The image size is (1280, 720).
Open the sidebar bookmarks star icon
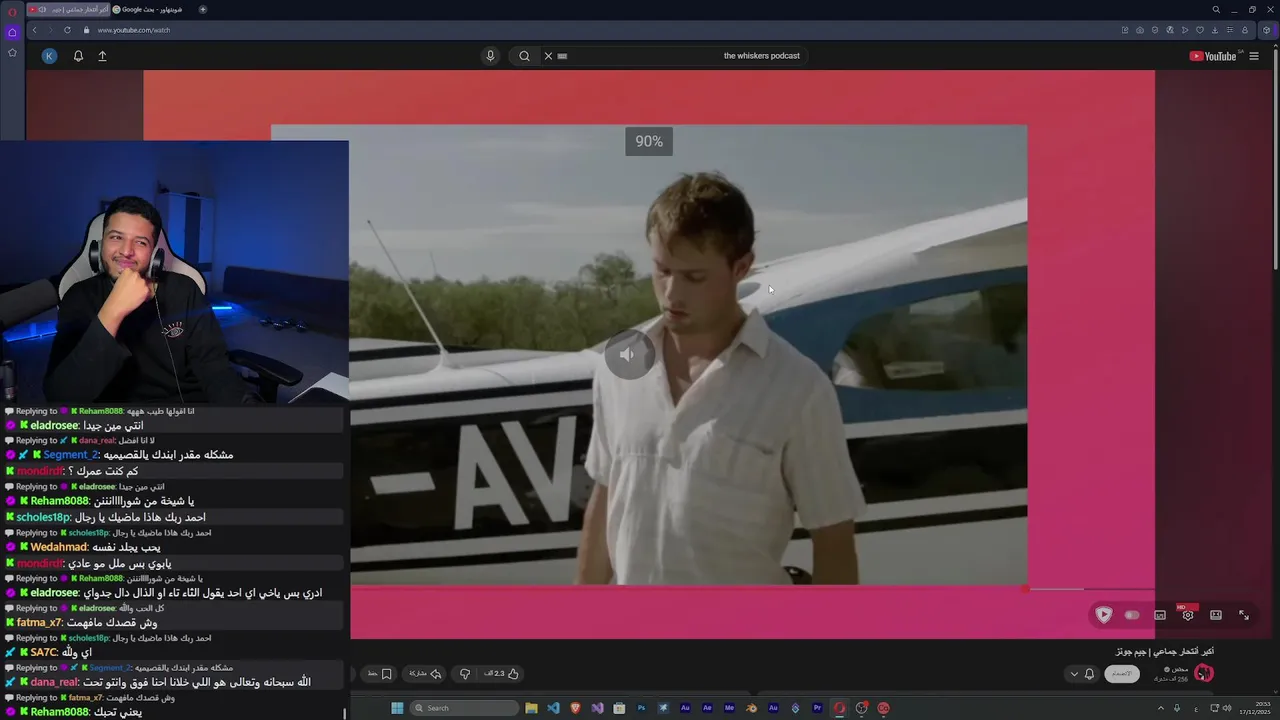[x=12, y=52]
